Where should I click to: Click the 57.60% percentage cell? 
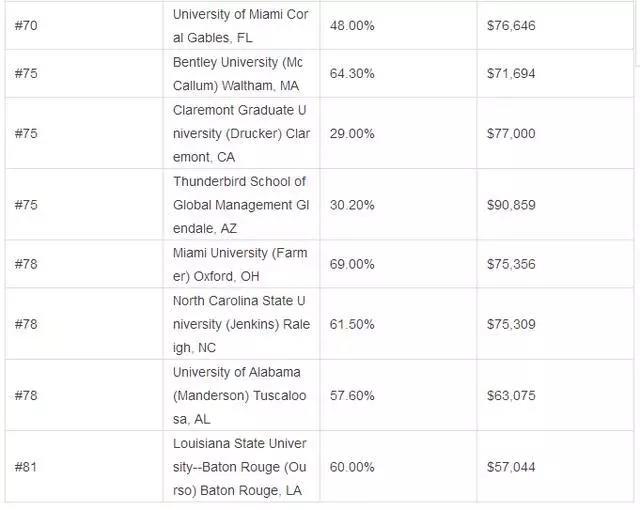click(x=398, y=395)
